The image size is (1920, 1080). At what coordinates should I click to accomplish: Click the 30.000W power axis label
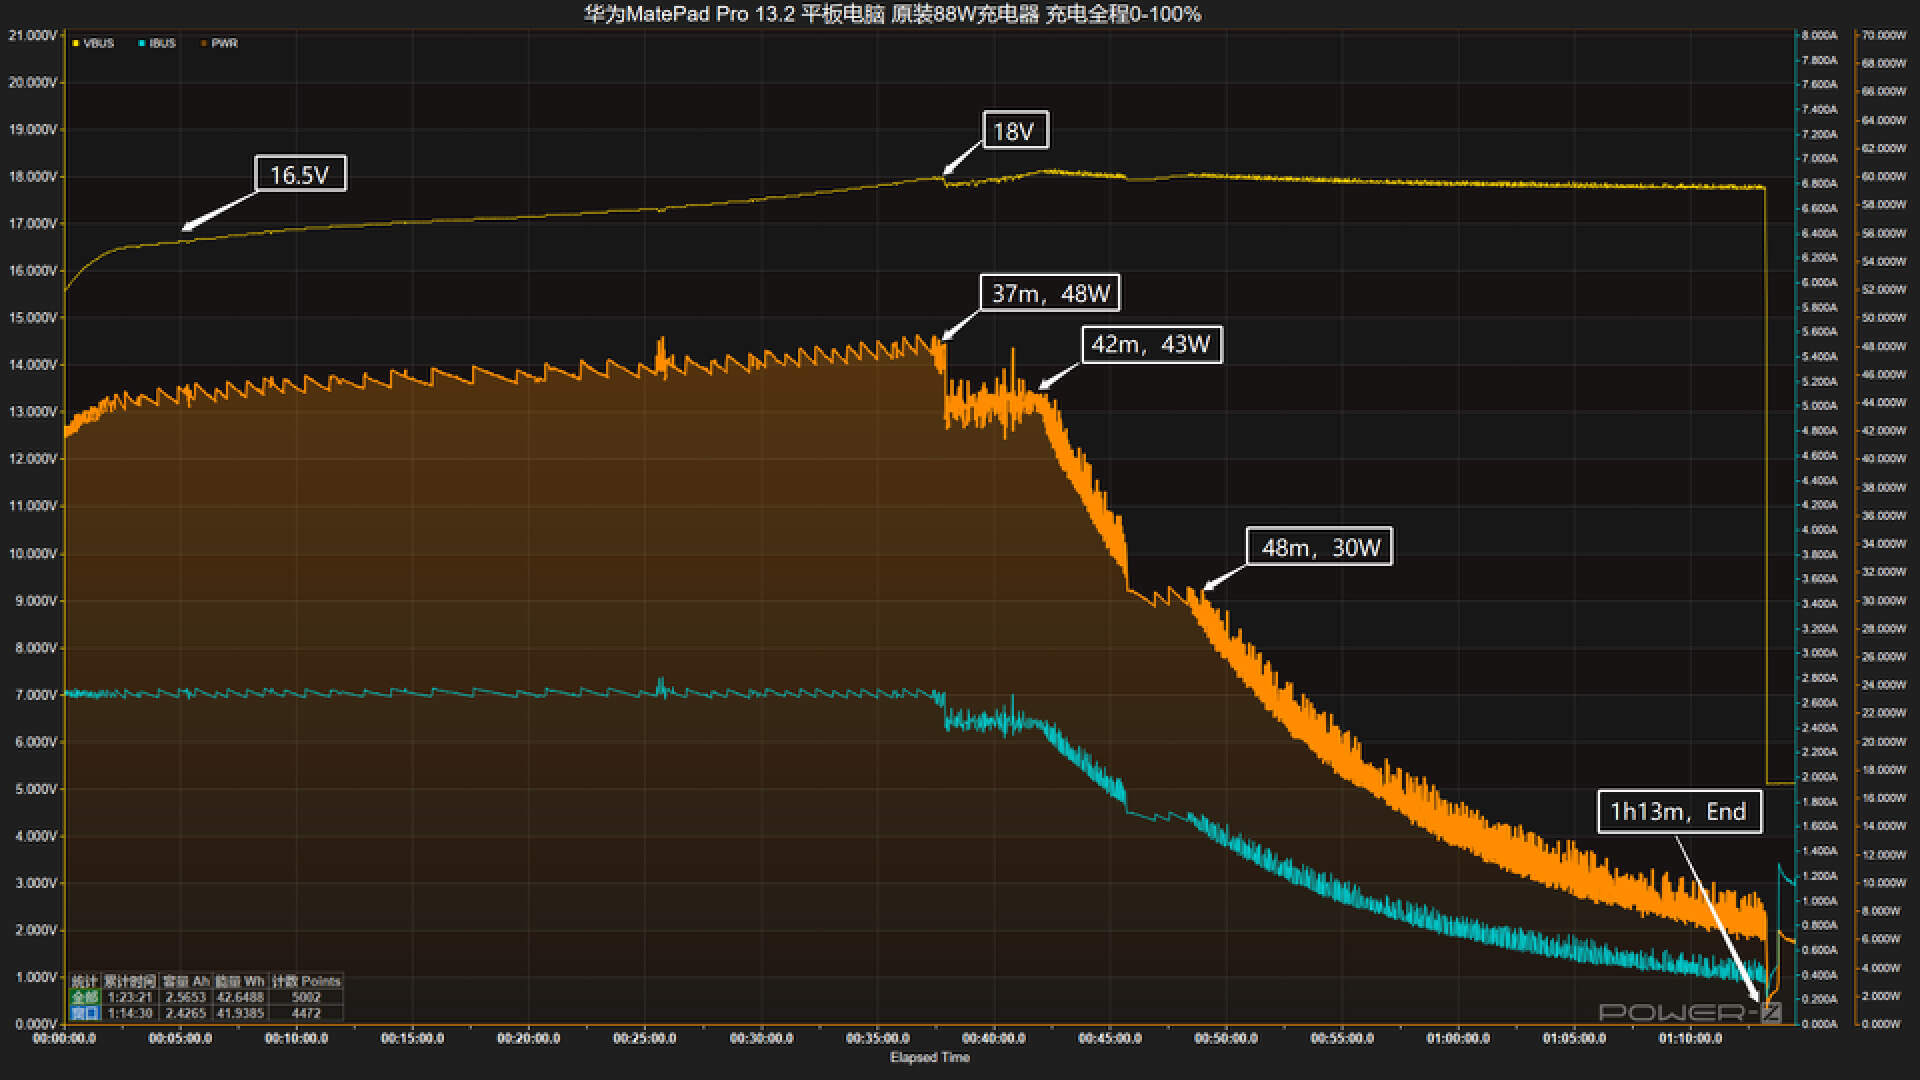[1884, 600]
